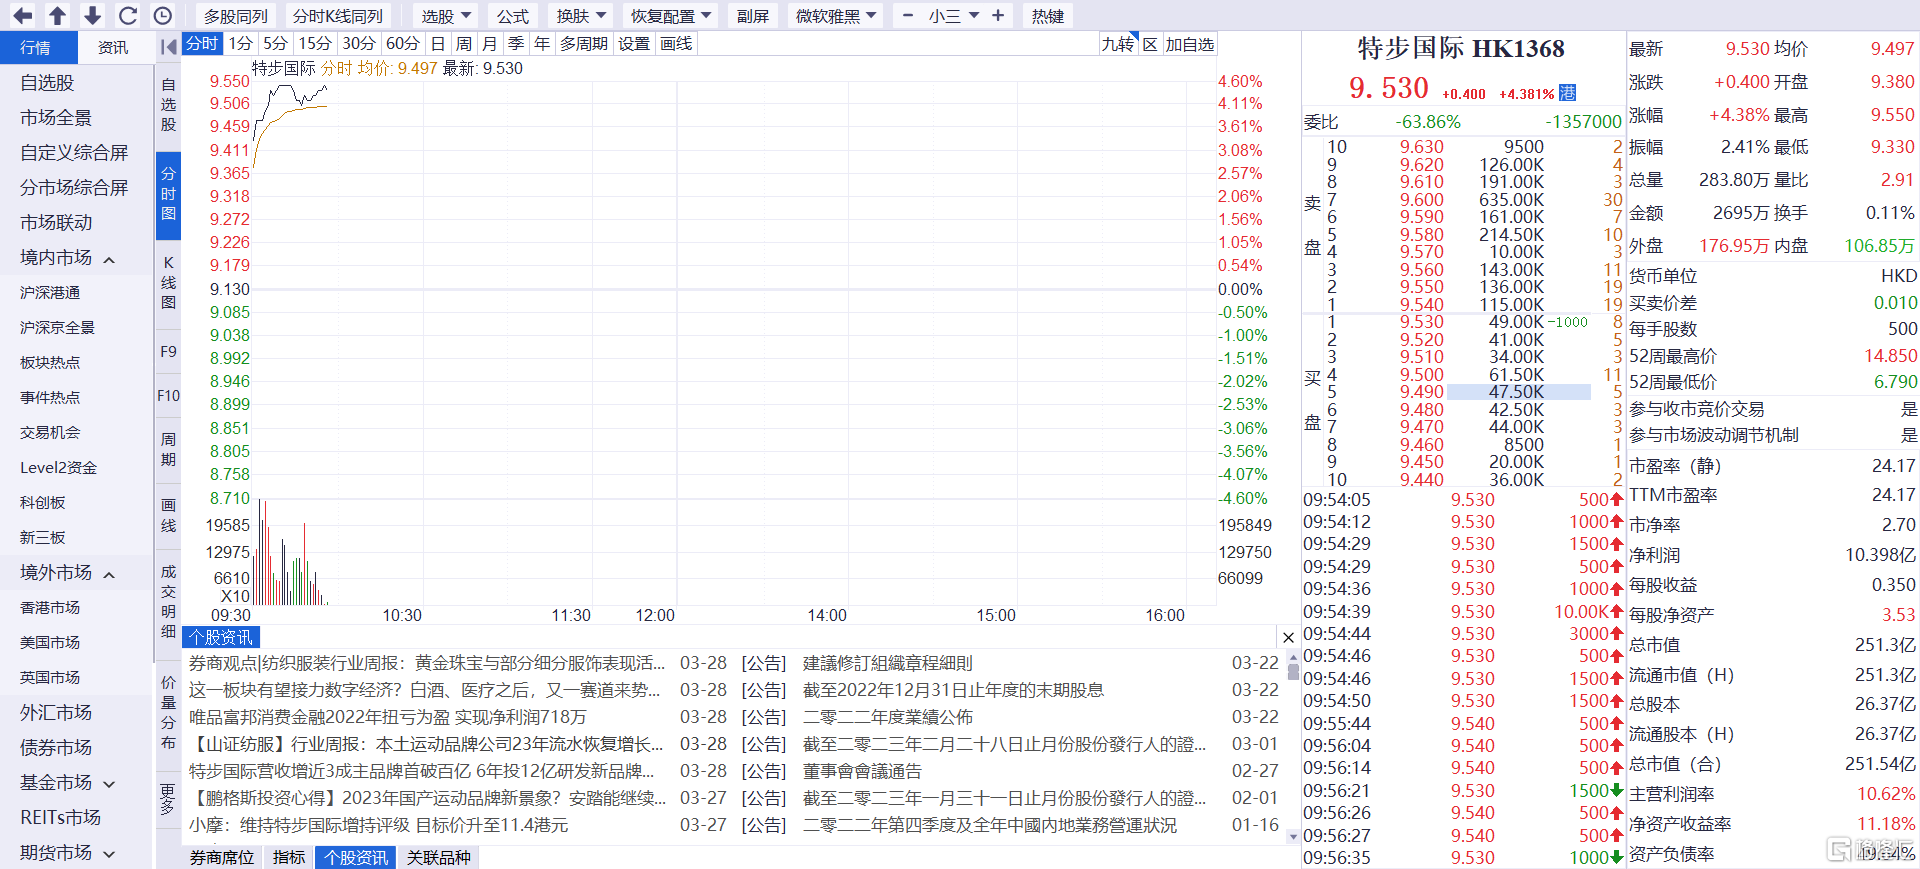The image size is (1920, 869).
Task: Click the vertical F10 tab
Action: (x=168, y=396)
